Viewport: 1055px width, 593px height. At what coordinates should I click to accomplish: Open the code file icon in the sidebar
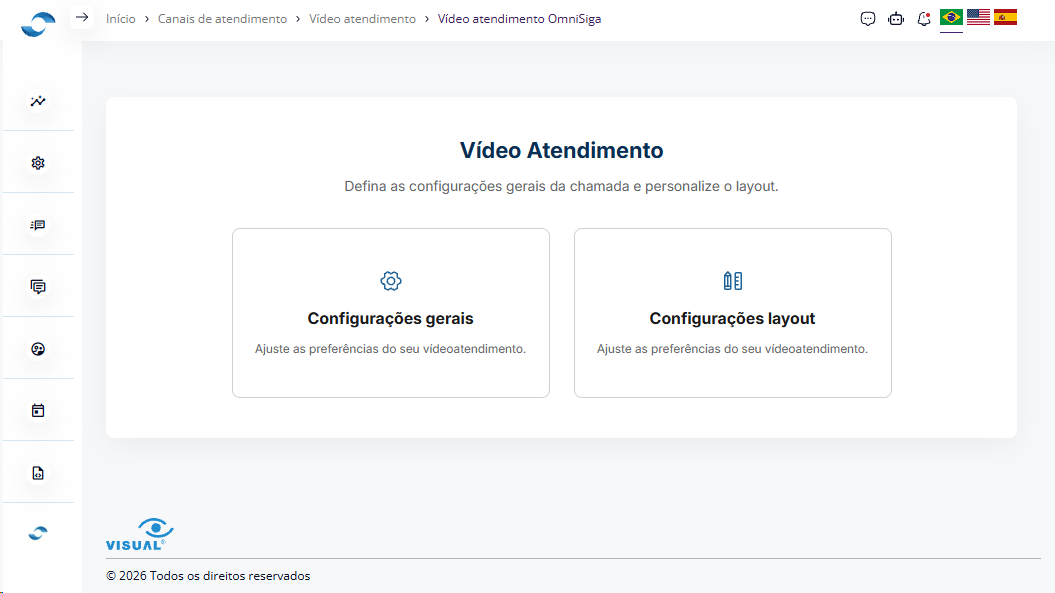tap(38, 473)
